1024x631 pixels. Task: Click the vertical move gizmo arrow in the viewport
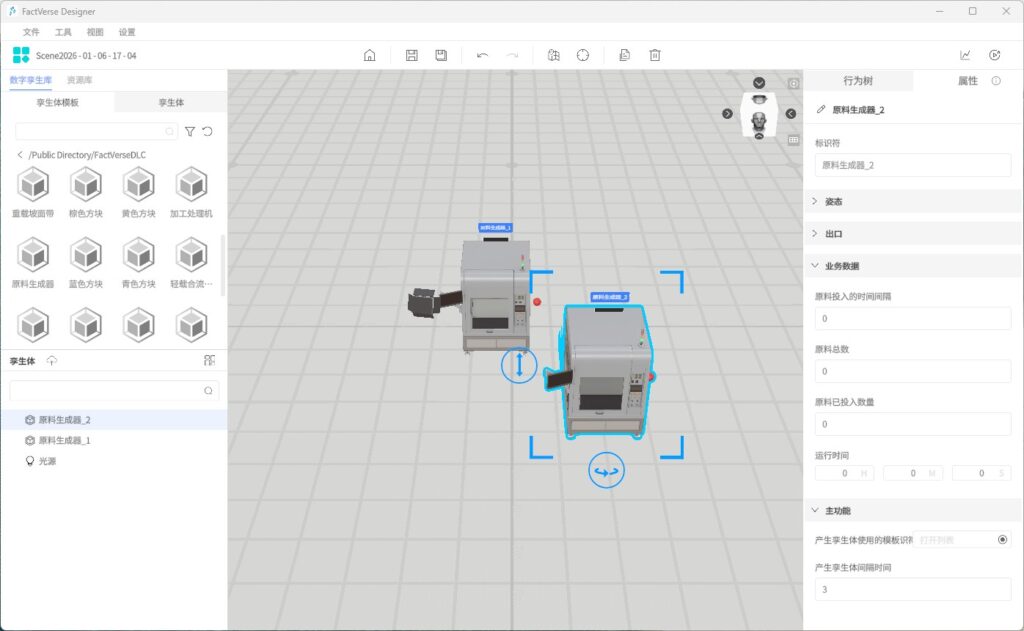tap(519, 365)
